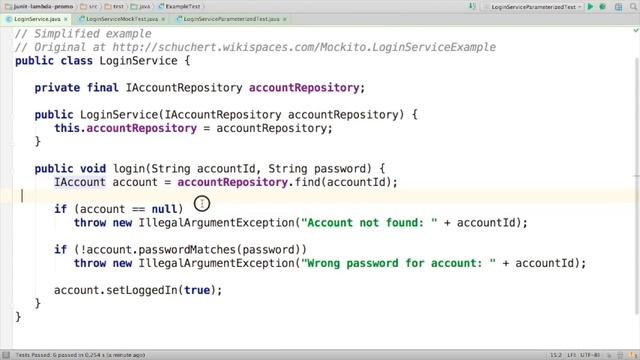
Task: Open the Project Structure icon
Action: pyautogui.click(x=619, y=7)
